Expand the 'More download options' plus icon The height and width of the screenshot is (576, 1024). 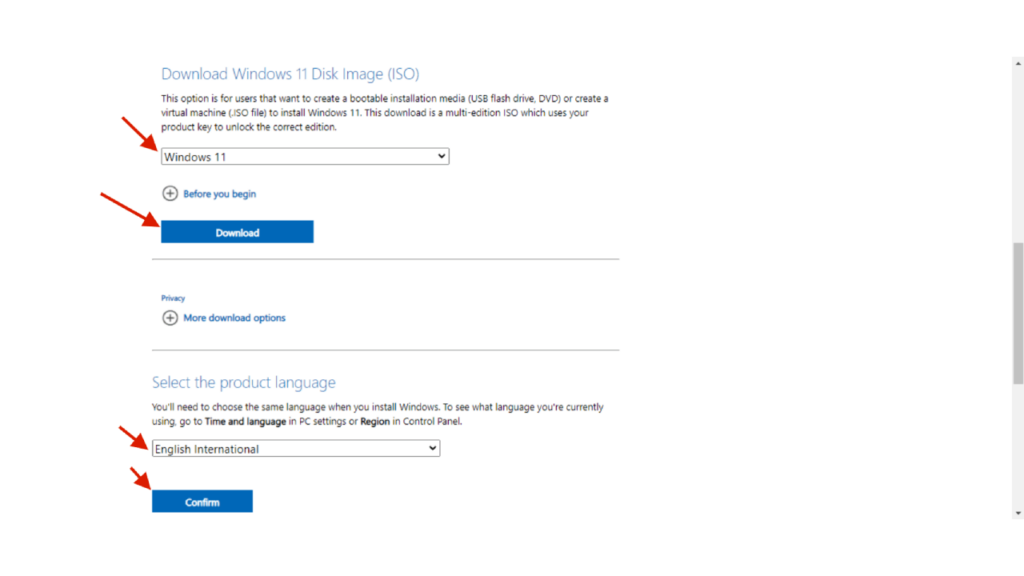point(170,317)
